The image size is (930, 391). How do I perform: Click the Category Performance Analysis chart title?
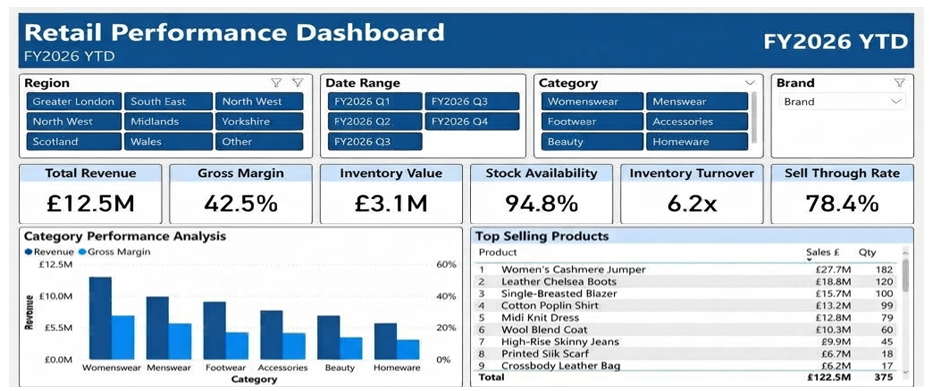pos(125,236)
